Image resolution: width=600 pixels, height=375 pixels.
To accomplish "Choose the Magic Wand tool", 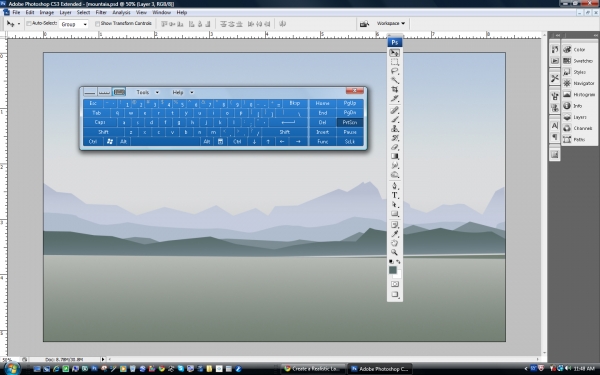I will click(395, 80).
